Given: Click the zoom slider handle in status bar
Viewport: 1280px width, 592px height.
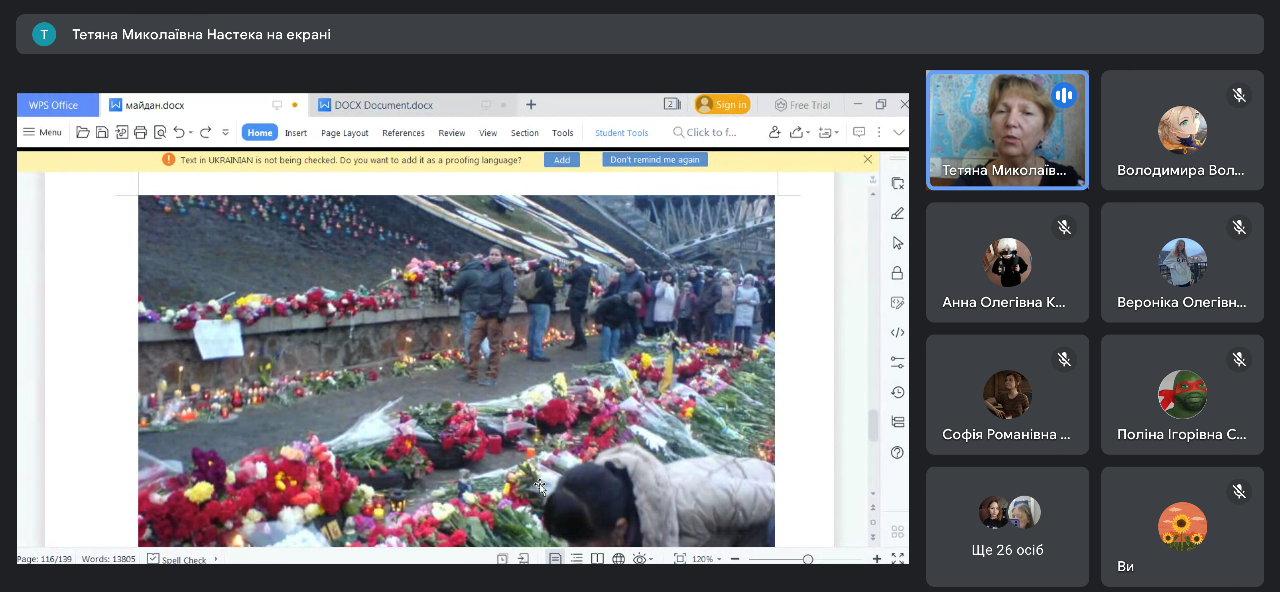Looking at the screenshot, I should [808, 559].
